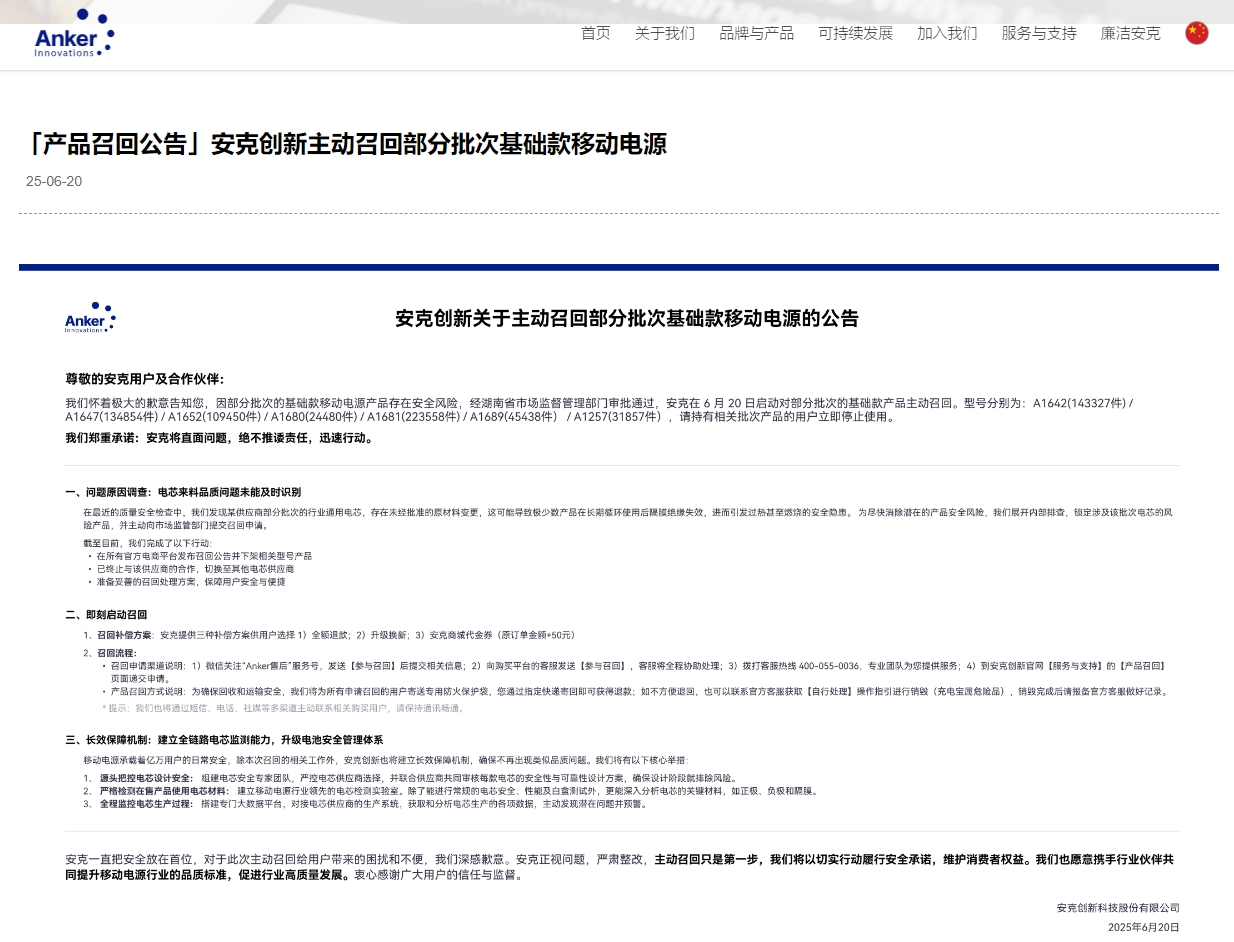Click the footer date 2025年6月20日
This screenshot has width=1234, height=942.
point(1143,928)
